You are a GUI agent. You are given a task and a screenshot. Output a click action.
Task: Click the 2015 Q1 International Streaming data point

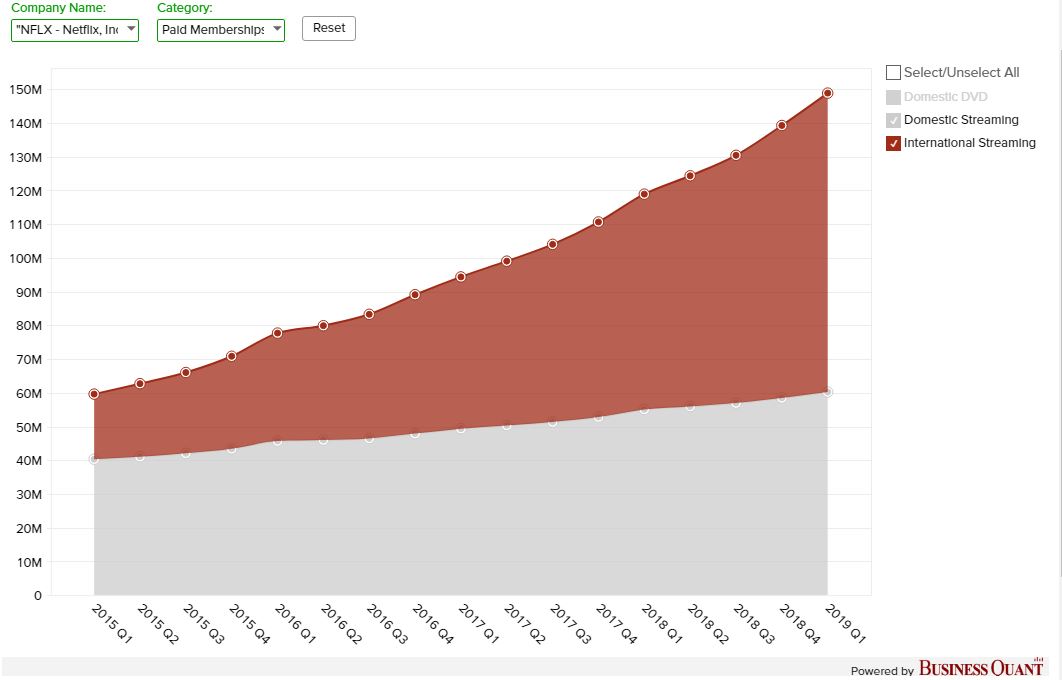point(94,394)
